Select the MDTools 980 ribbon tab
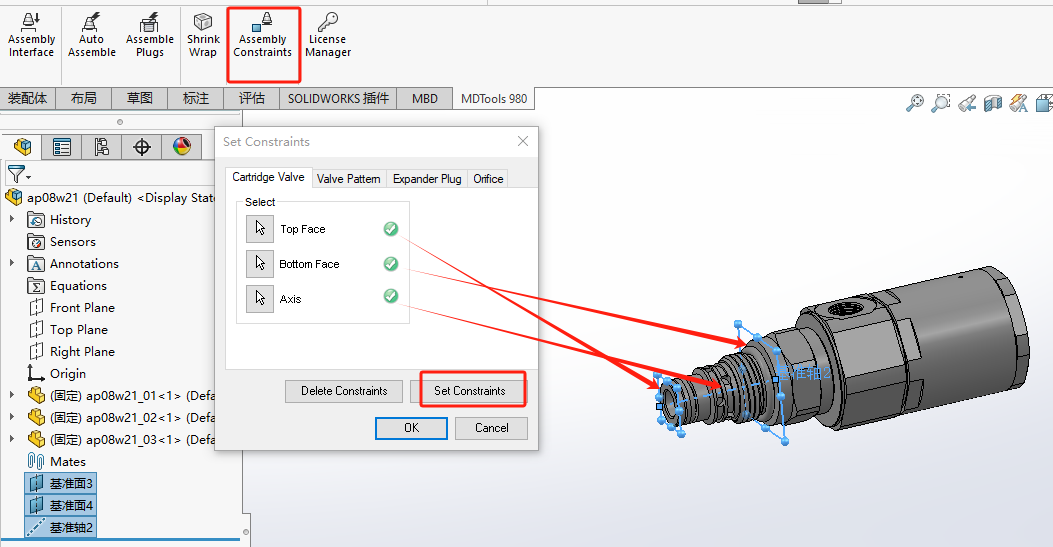Image resolution: width=1053 pixels, height=547 pixels. 494,99
